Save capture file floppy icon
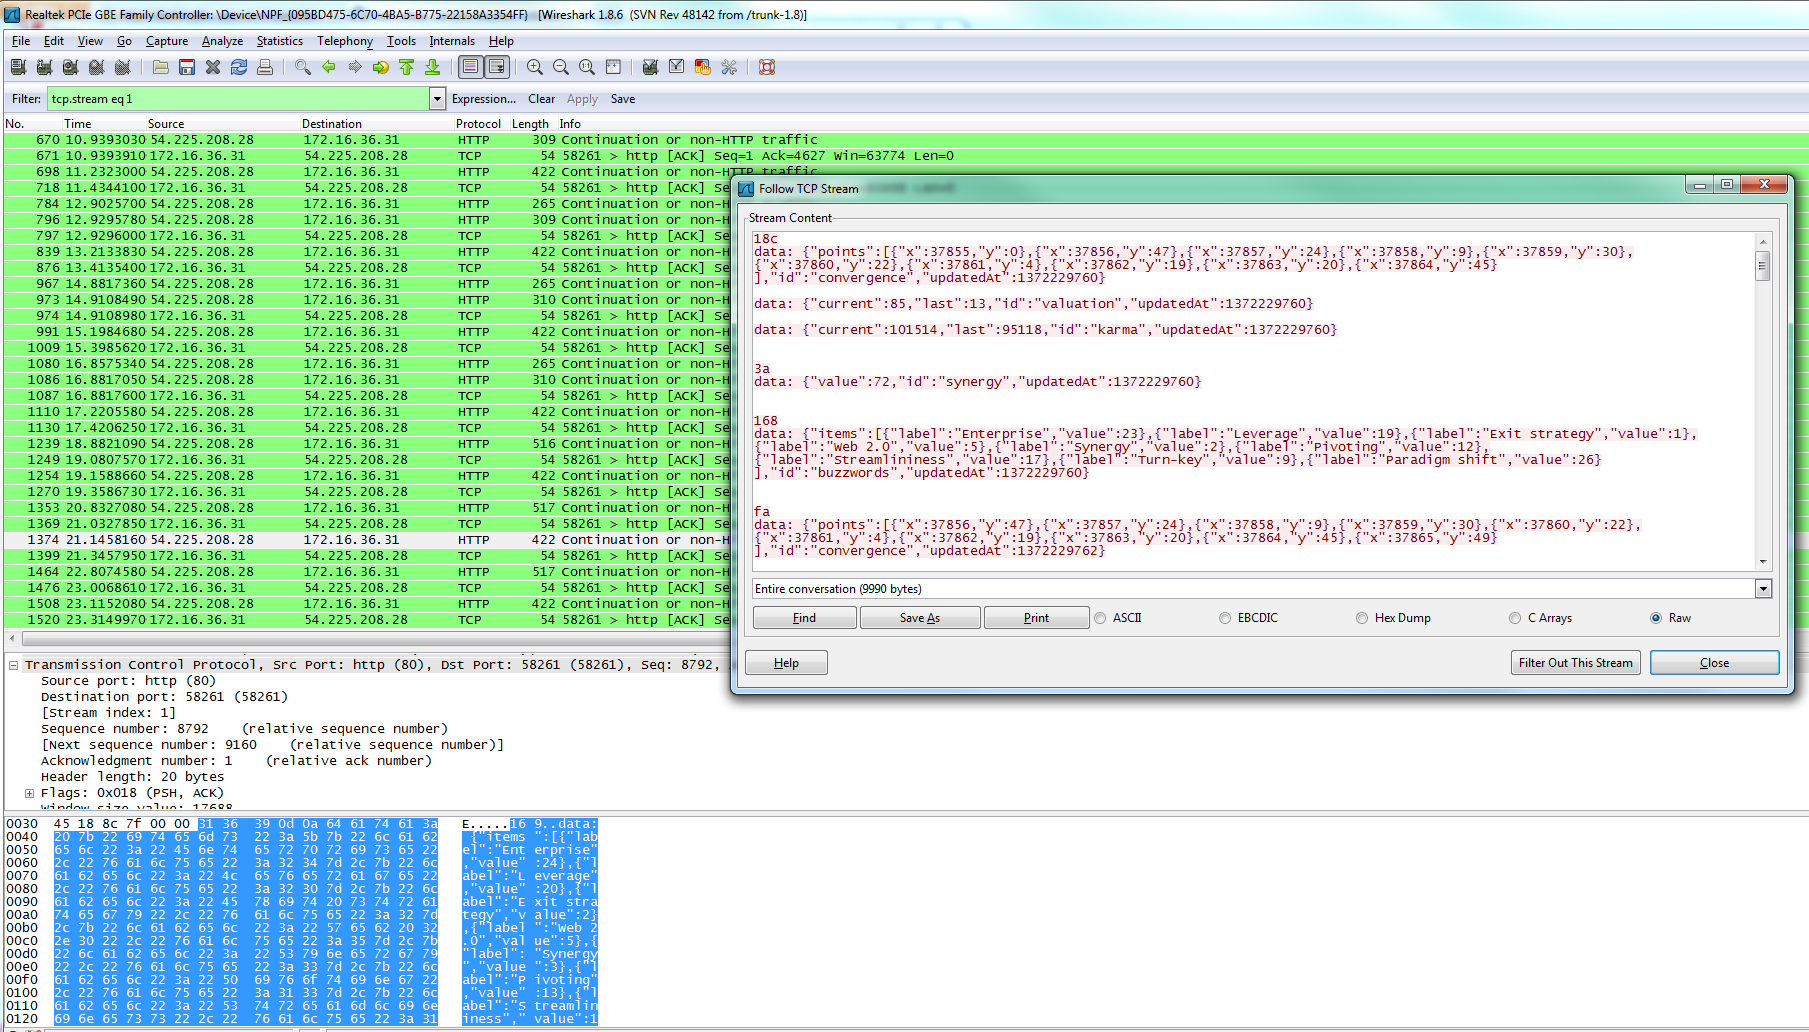 tap(187, 67)
